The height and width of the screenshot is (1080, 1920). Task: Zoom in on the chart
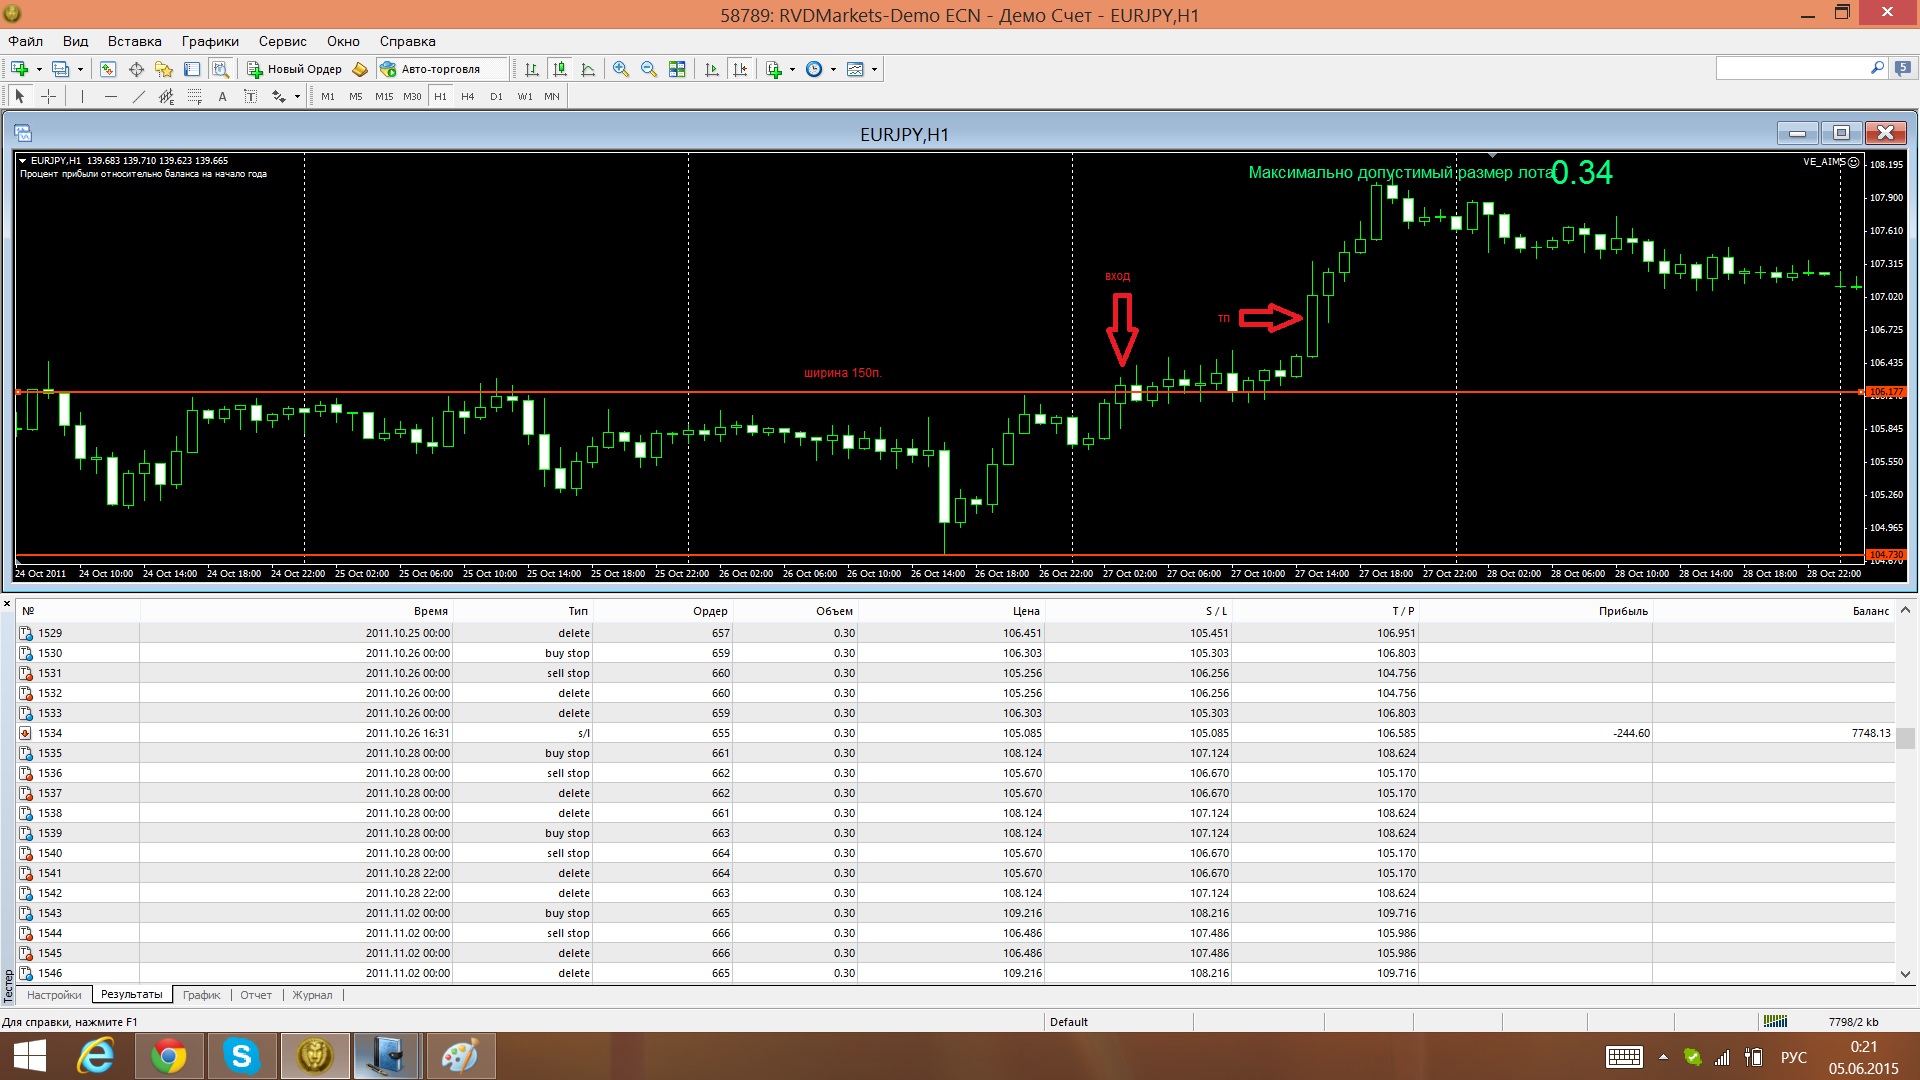621,69
